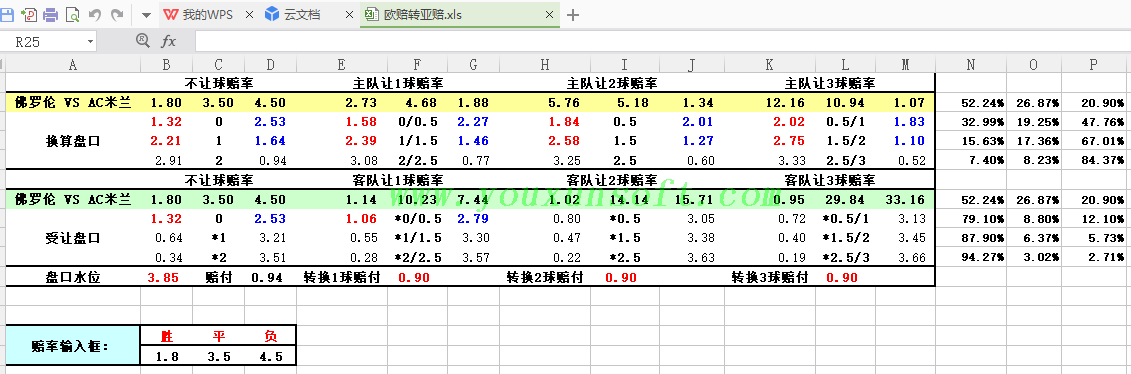Click the export to PDF icon
The height and width of the screenshot is (374, 1131).
point(30,14)
